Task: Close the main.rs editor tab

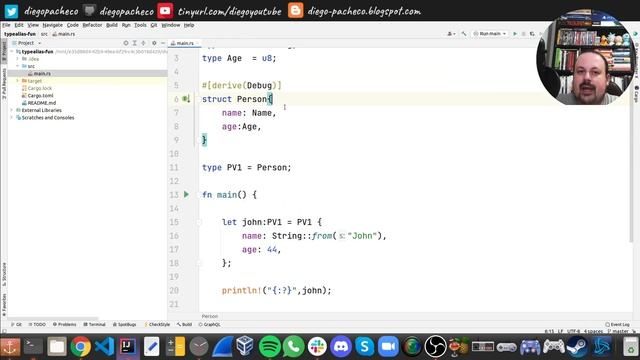Action: click(x=198, y=43)
